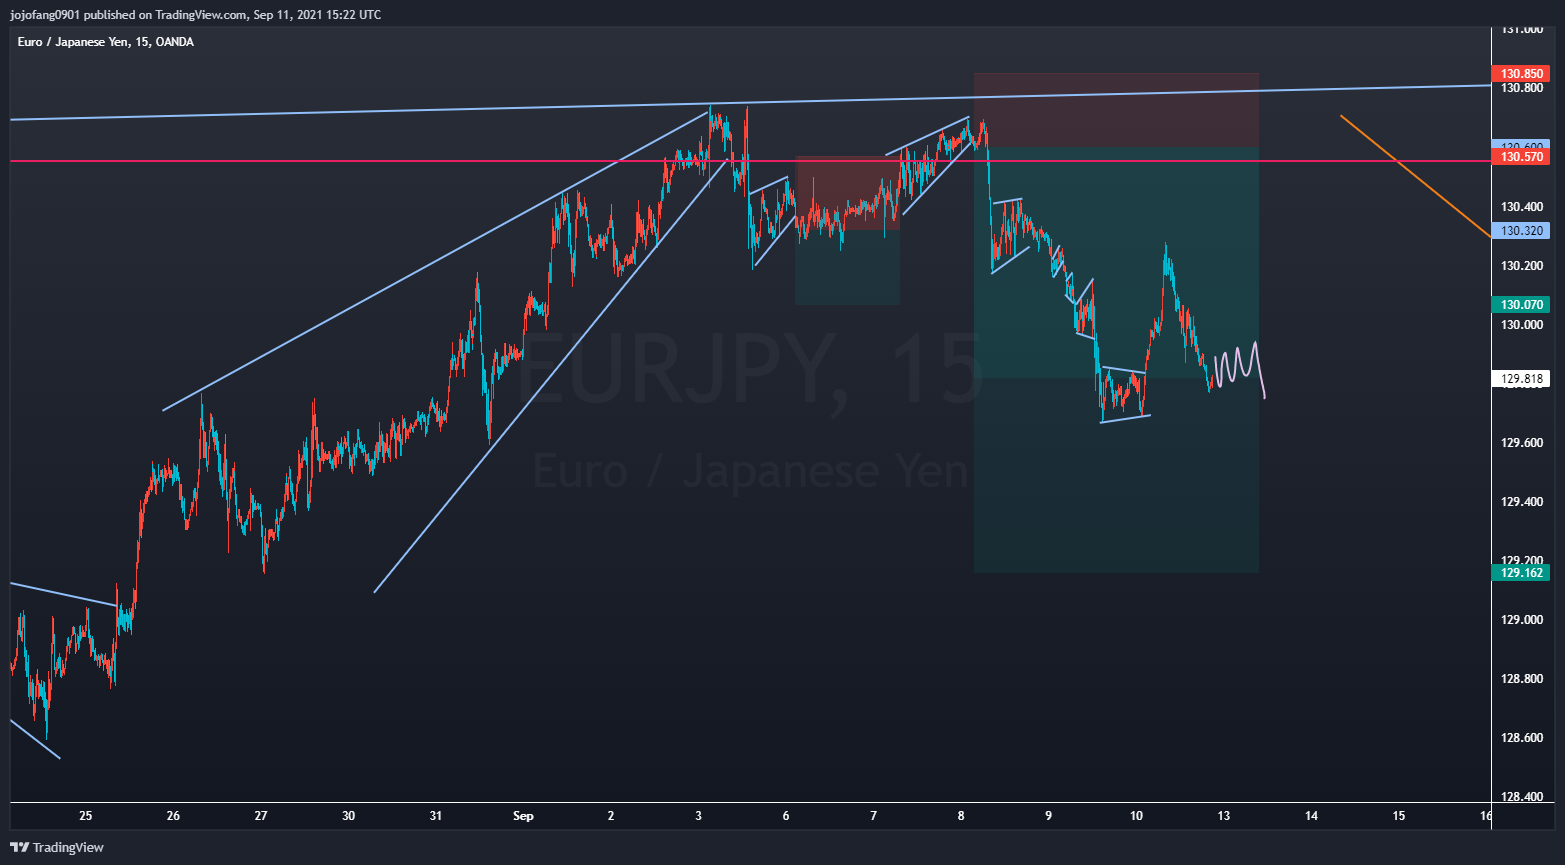Click the 130.800 price axis value
Image resolution: width=1565 pixels, height=865 pixels.
[x=1522, y=88]
